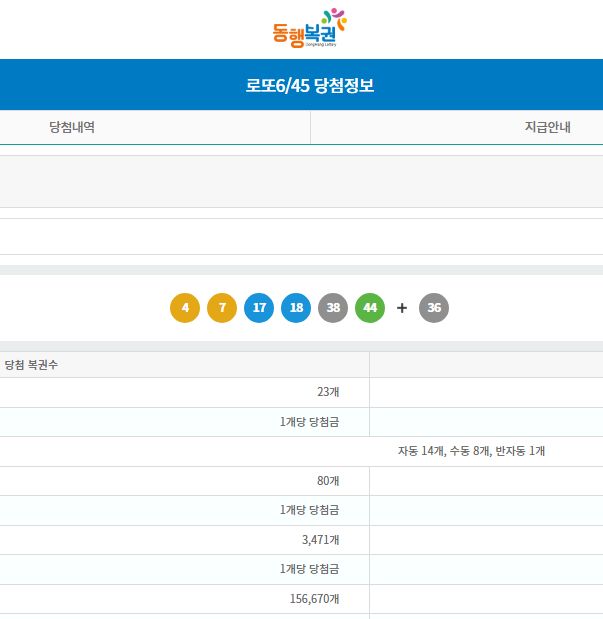Click the 동행복권 logo
Image resolution: width=603 pixels, height=619 pixels.
[x=310, y=28]
